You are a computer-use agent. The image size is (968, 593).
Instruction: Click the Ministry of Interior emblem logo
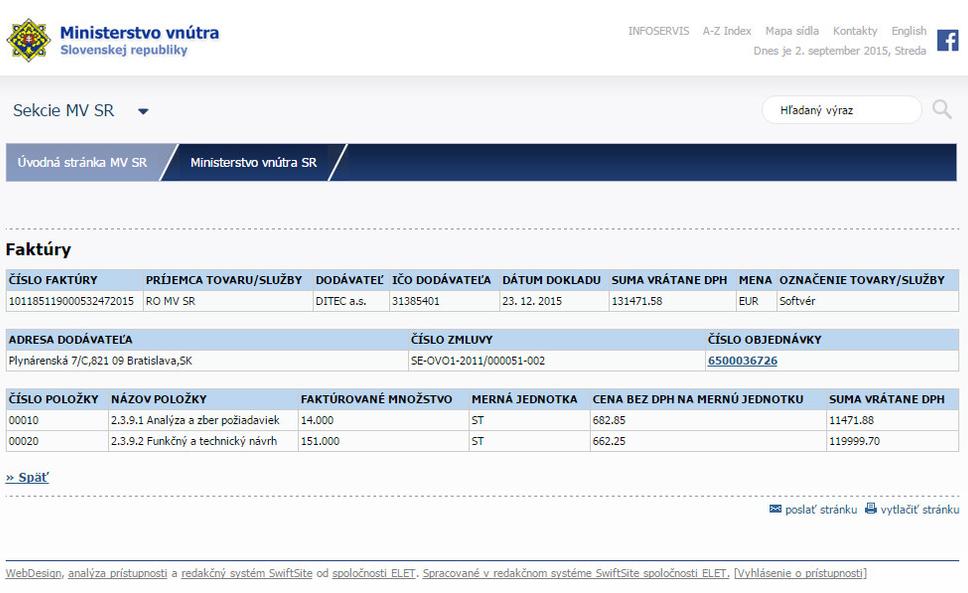(x=28, y=40)
